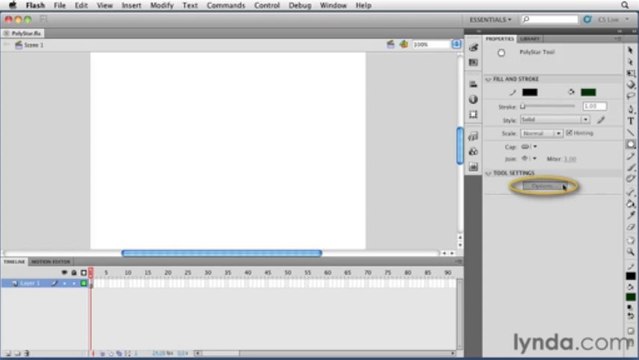Select the Pencil tool
This screenshot has height=360, width=639.
pos(630,156)
